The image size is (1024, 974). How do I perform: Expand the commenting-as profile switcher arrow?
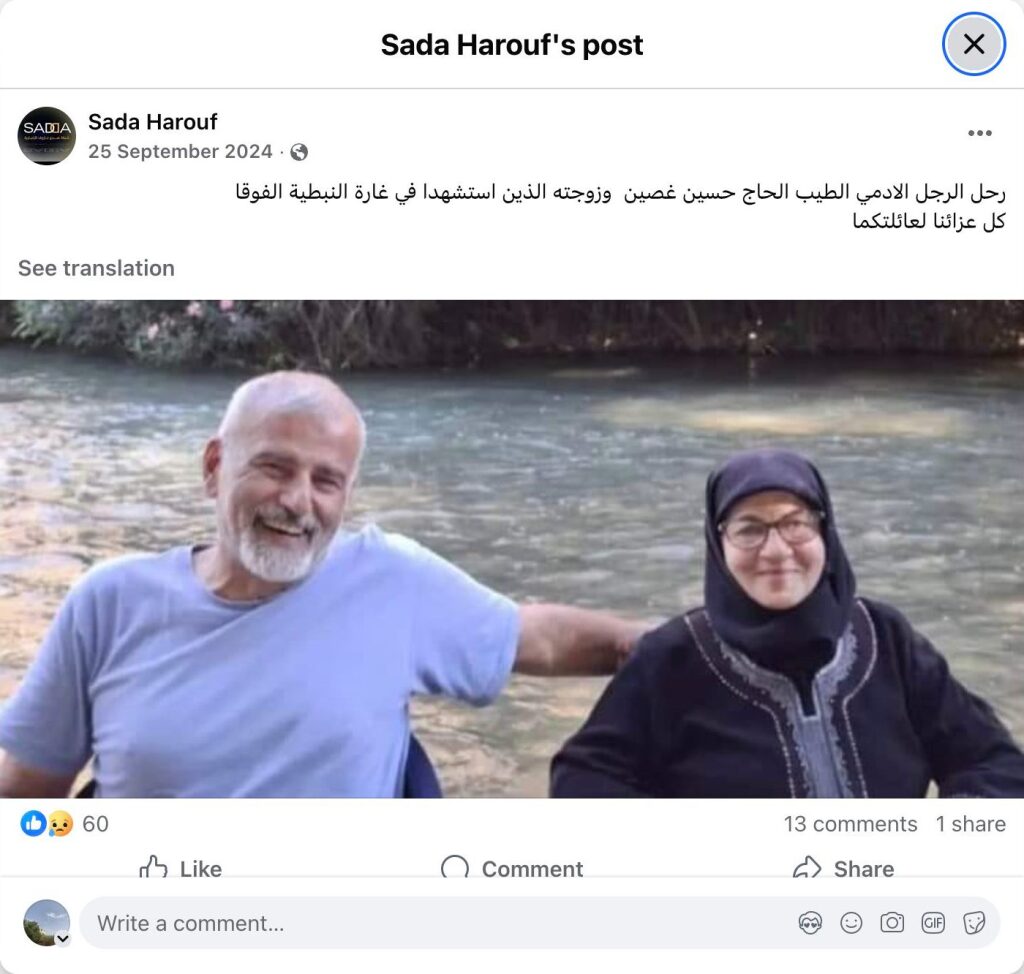click(63, 939)
